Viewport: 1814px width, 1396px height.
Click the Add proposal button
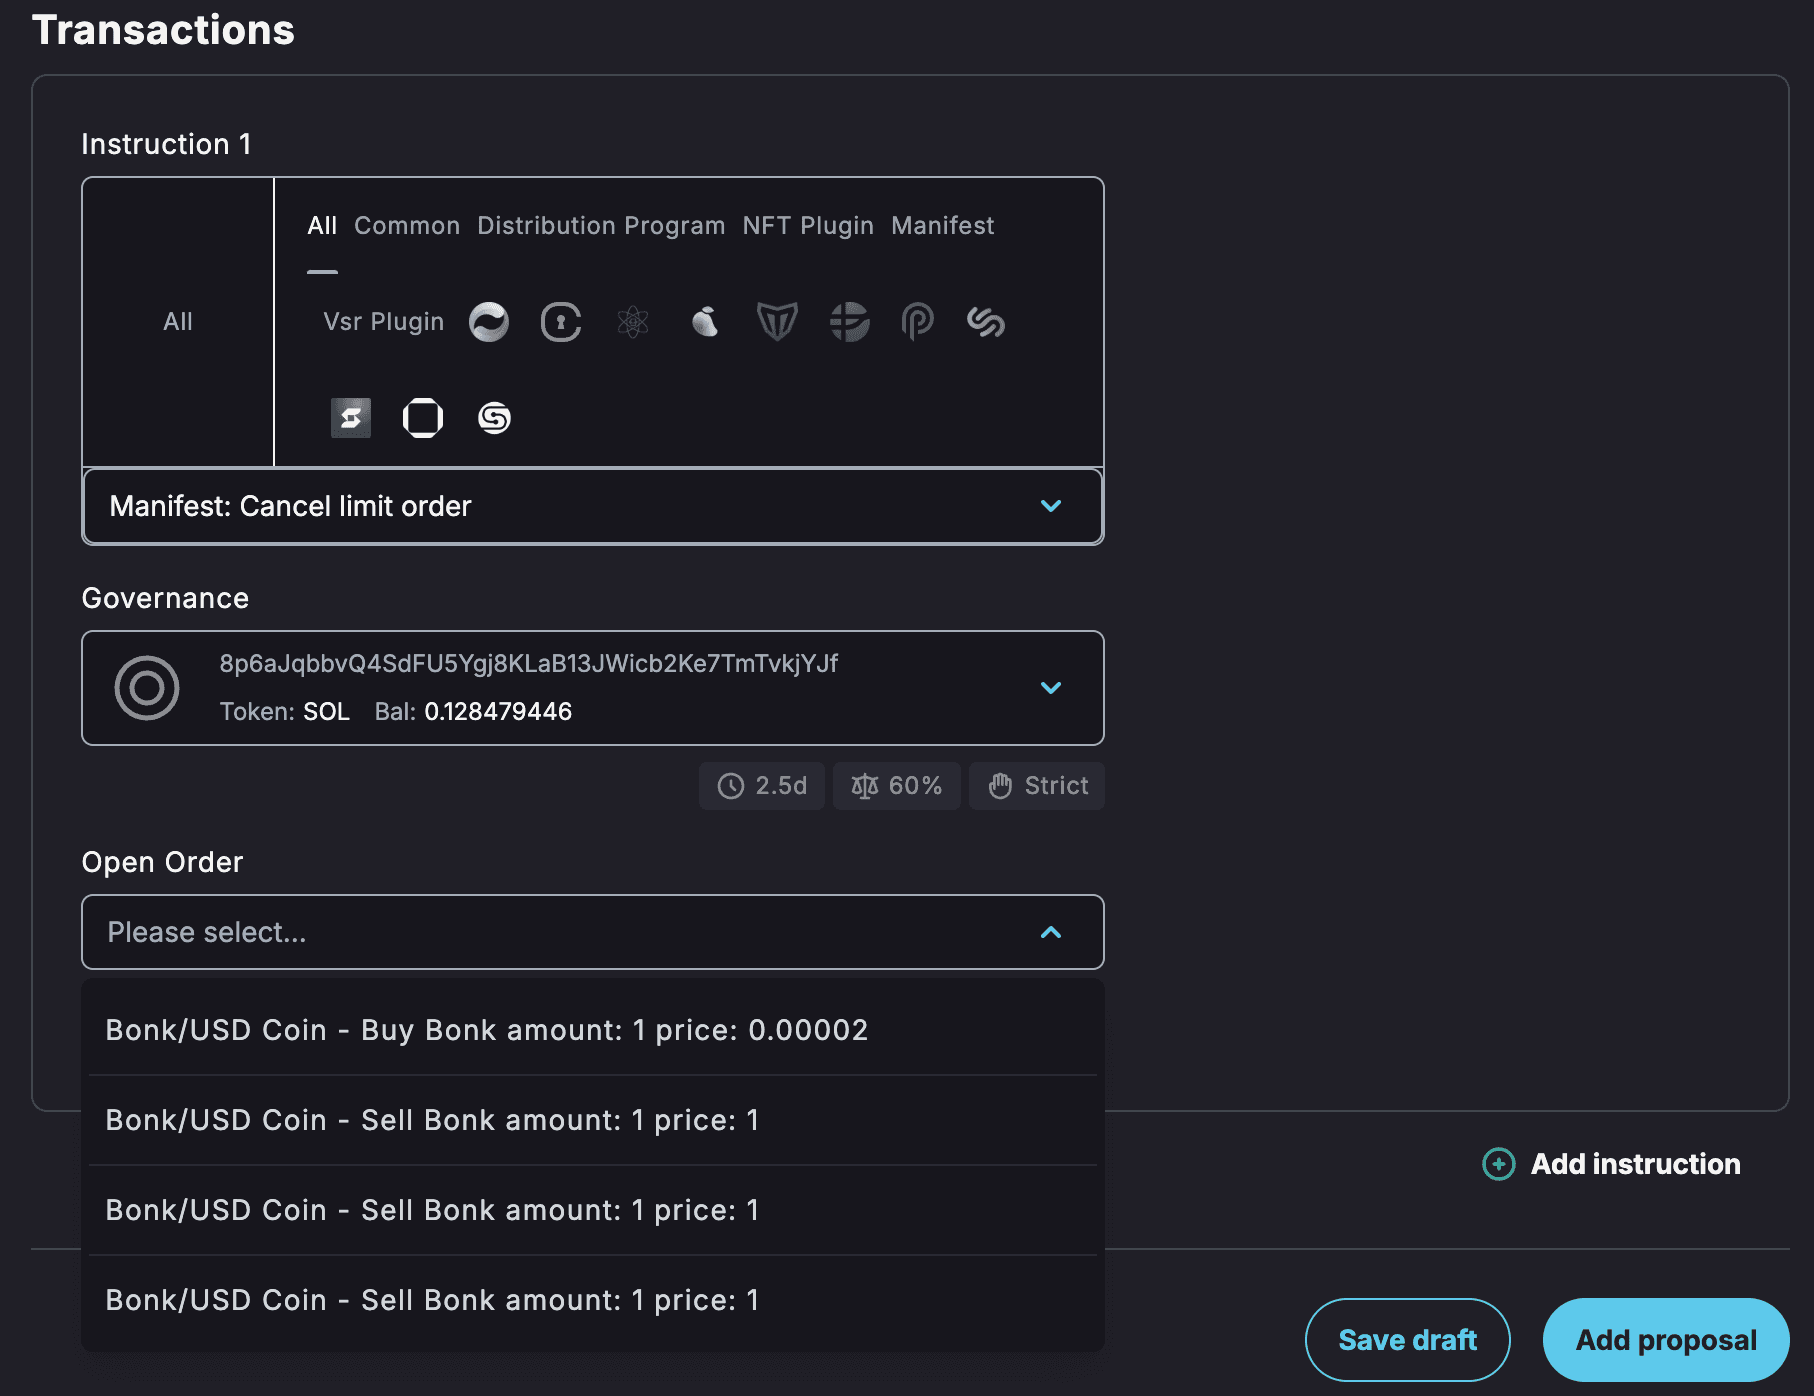coord(1665,1340)
